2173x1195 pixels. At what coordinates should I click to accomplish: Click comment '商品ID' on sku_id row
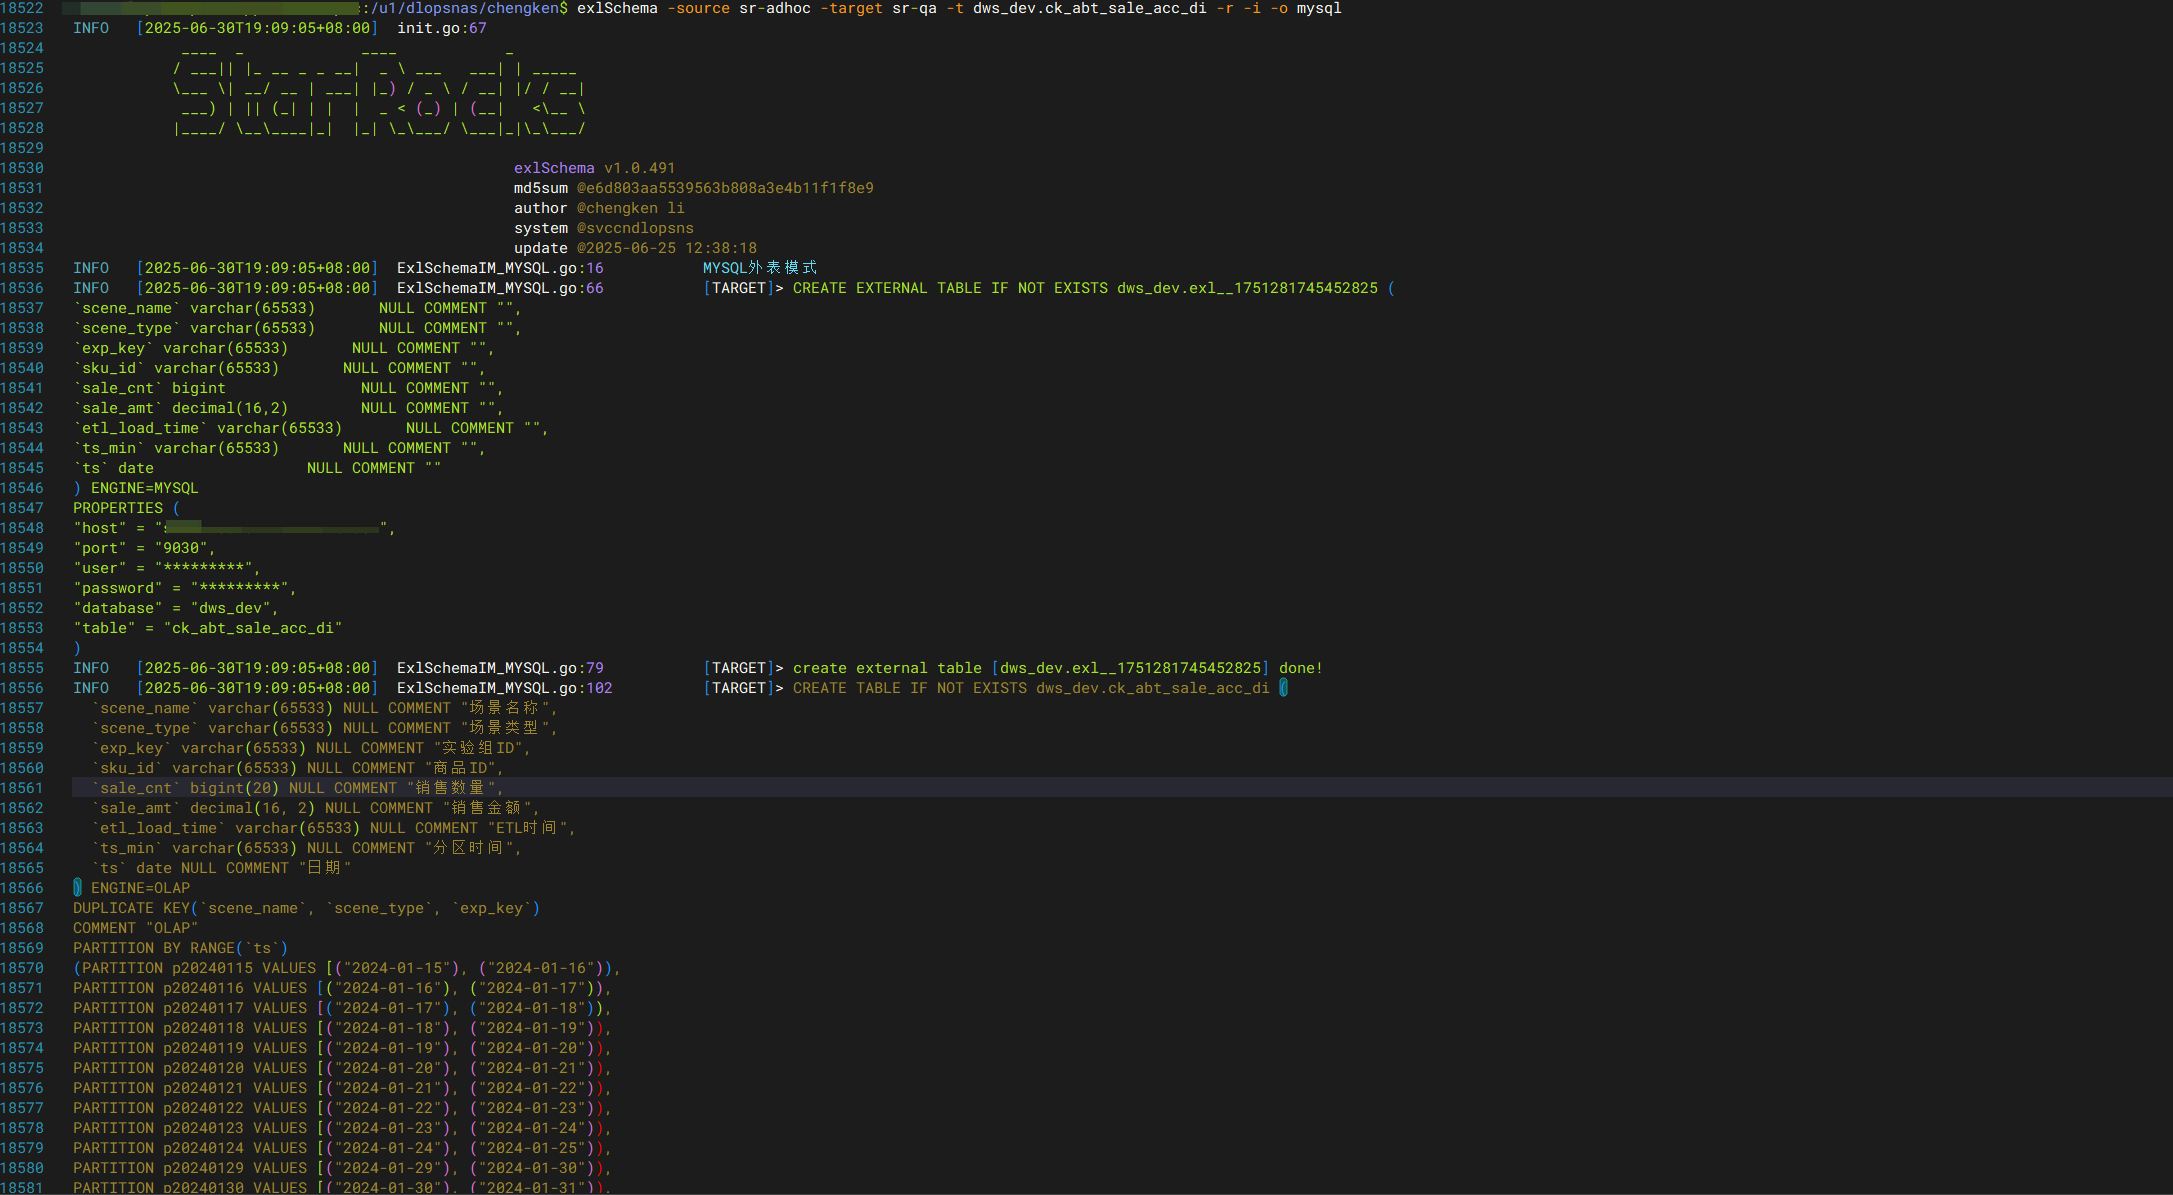click(460, 768)
